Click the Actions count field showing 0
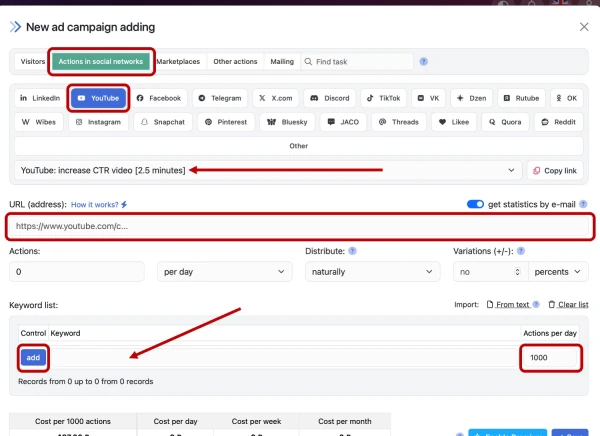The width and height of the screenshot is (600, 436). pyautogui.click(x=77, y=272)
